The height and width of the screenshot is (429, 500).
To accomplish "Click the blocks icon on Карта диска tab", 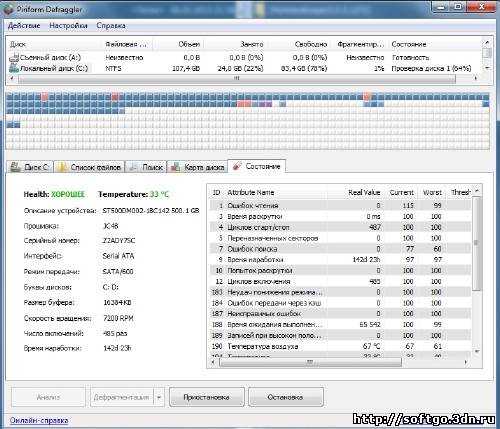I will pyautogui.click(x=176, y=167).
